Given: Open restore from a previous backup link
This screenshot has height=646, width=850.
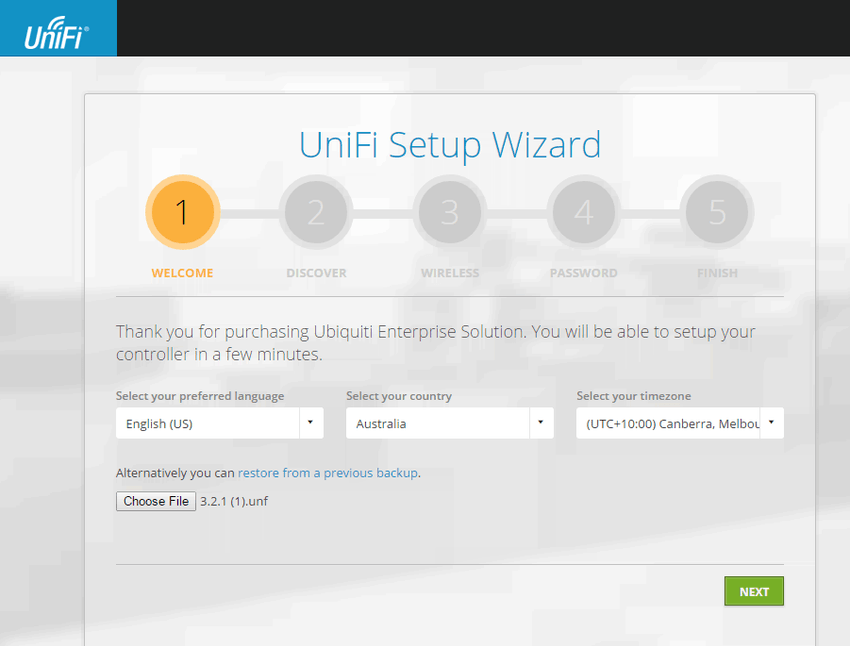Looking at the screenshot, I should coord(328,473).
